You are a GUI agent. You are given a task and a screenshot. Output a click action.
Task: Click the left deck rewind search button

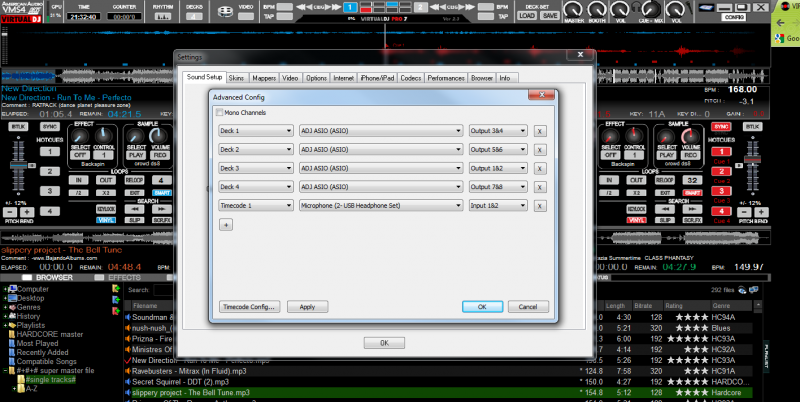tap(135, 209)
